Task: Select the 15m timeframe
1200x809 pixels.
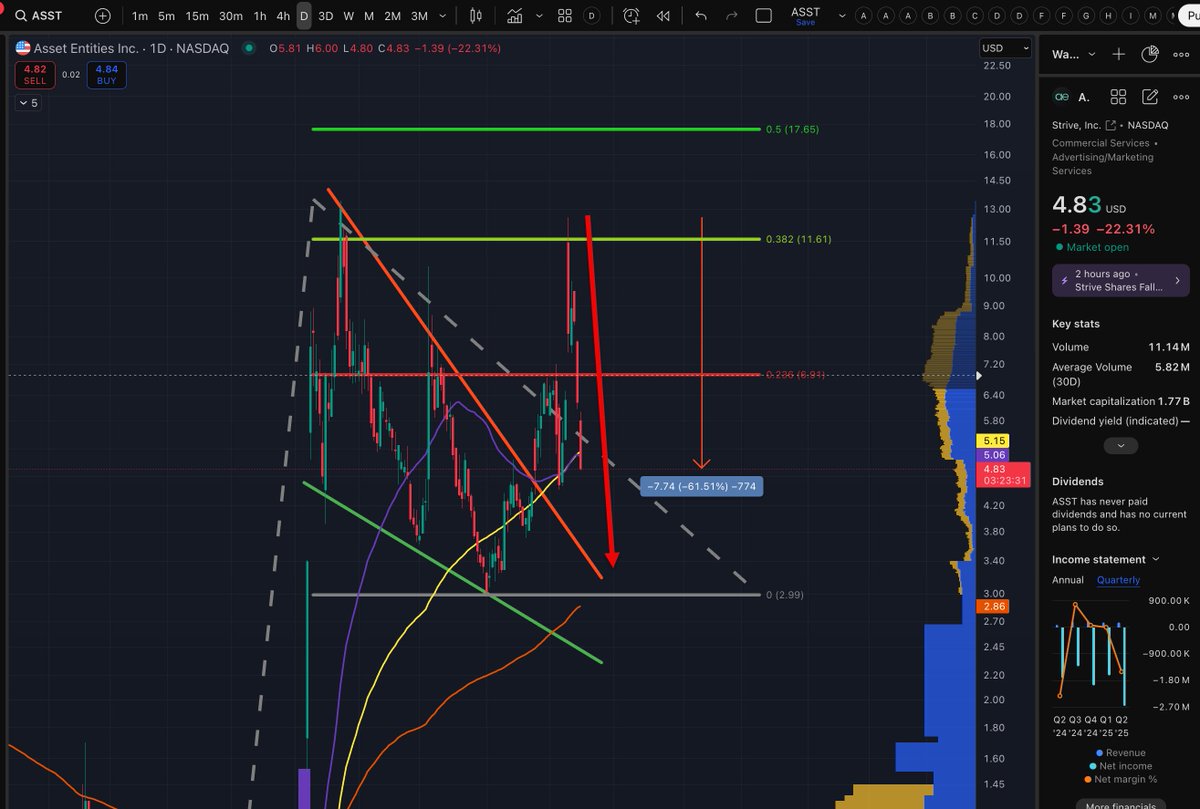Action: tap(198, 16)
